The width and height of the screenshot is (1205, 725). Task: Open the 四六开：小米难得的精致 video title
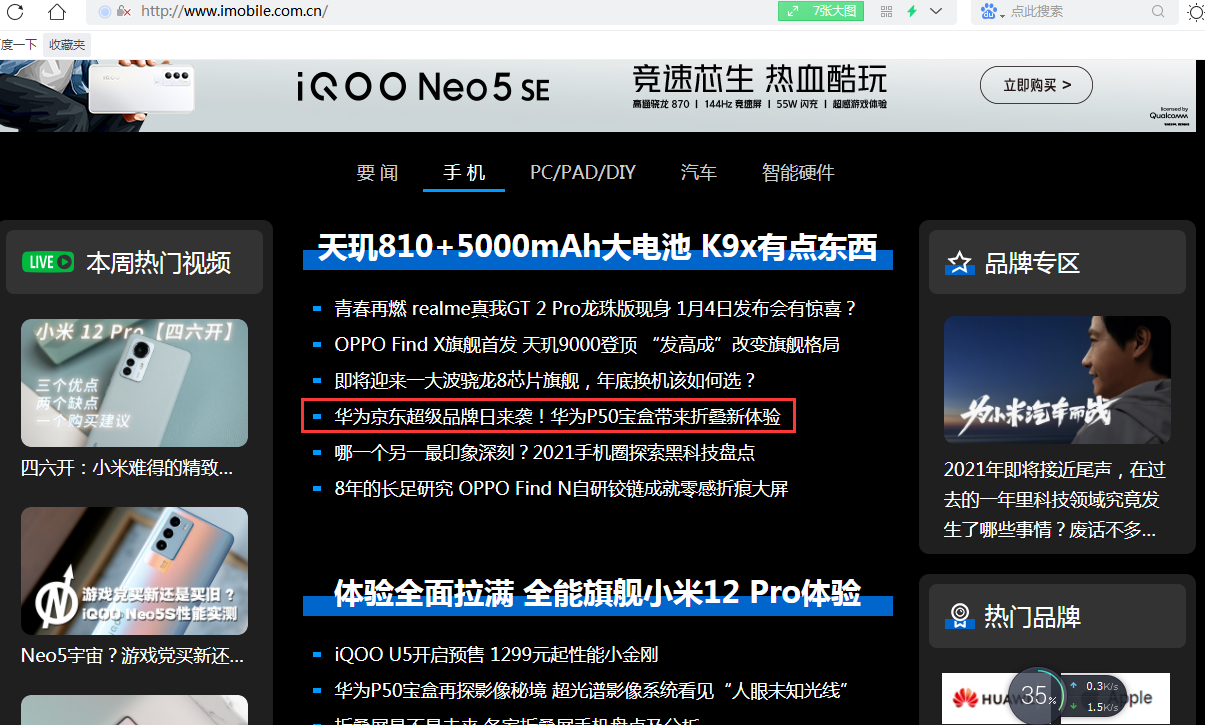click(x=127, y=467)
